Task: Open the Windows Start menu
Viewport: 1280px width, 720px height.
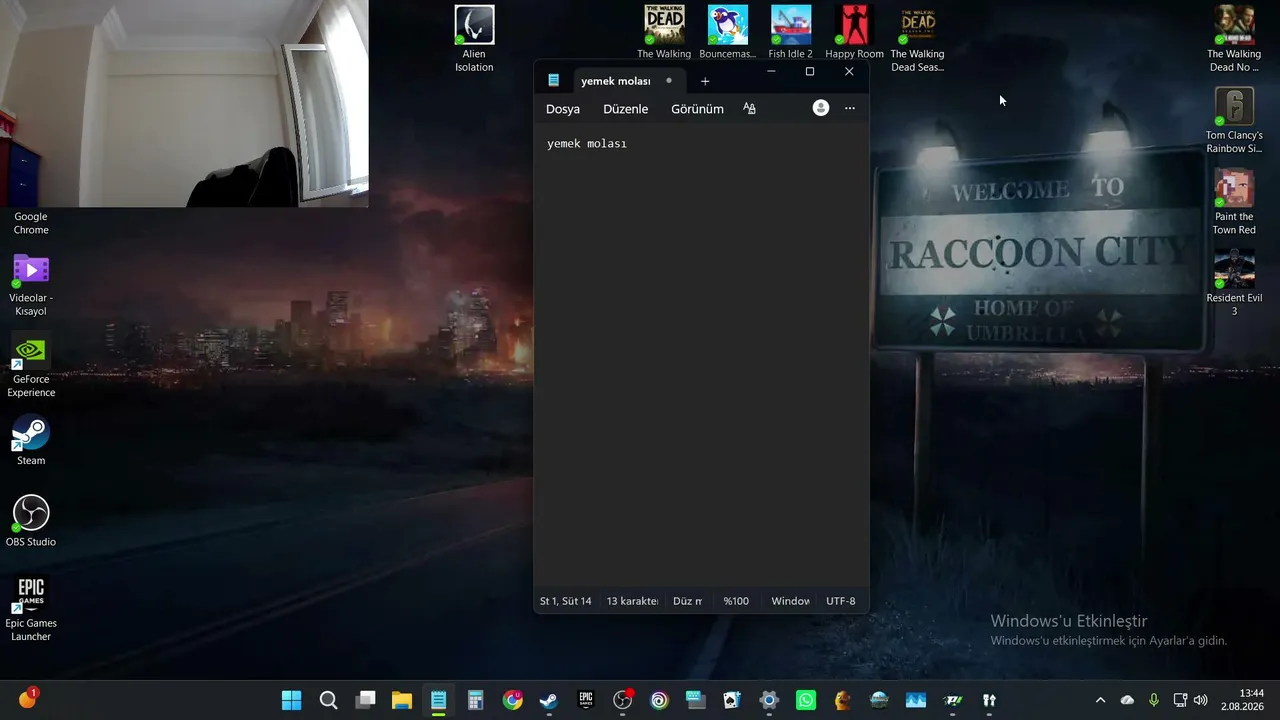Action: 292,700
